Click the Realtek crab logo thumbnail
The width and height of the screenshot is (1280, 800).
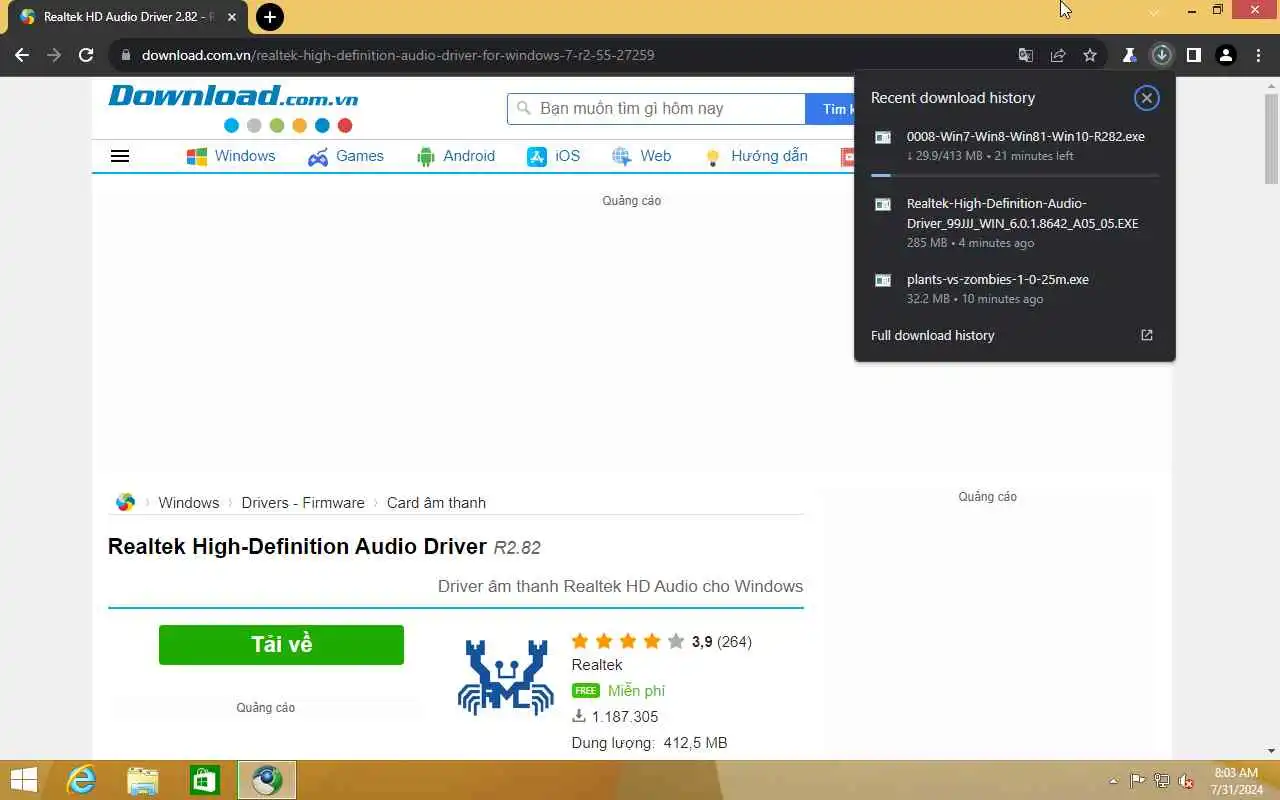[505, 677]
